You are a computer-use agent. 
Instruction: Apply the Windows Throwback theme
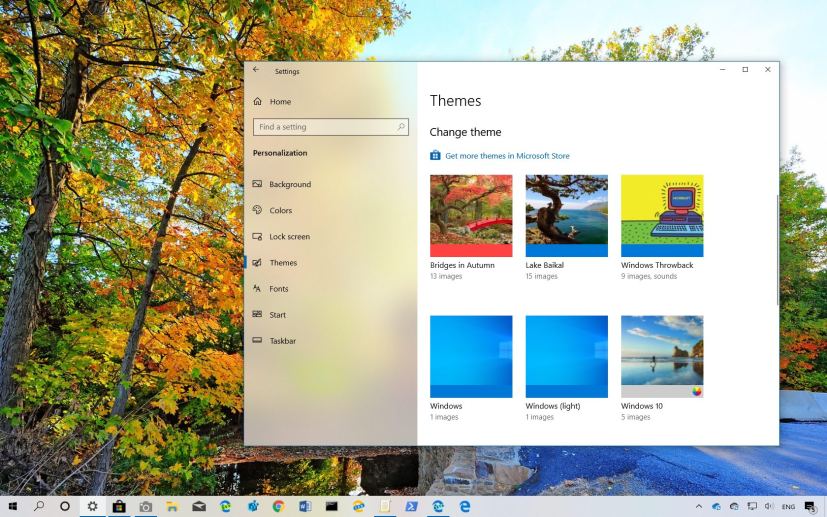(x=662, y=216)
